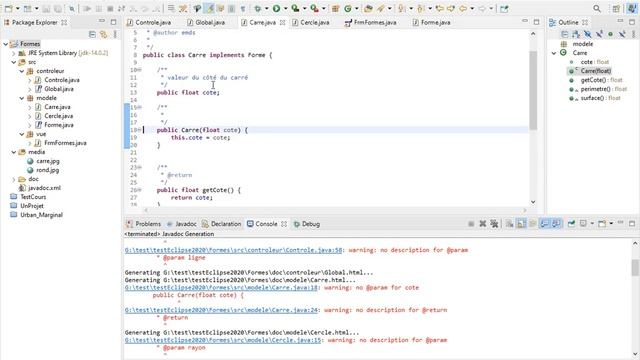The height and width of the screenshot is (360, 640).
Task: Click the Open Perspective icon
Action: pyautogui.click(x=616, y=9)
